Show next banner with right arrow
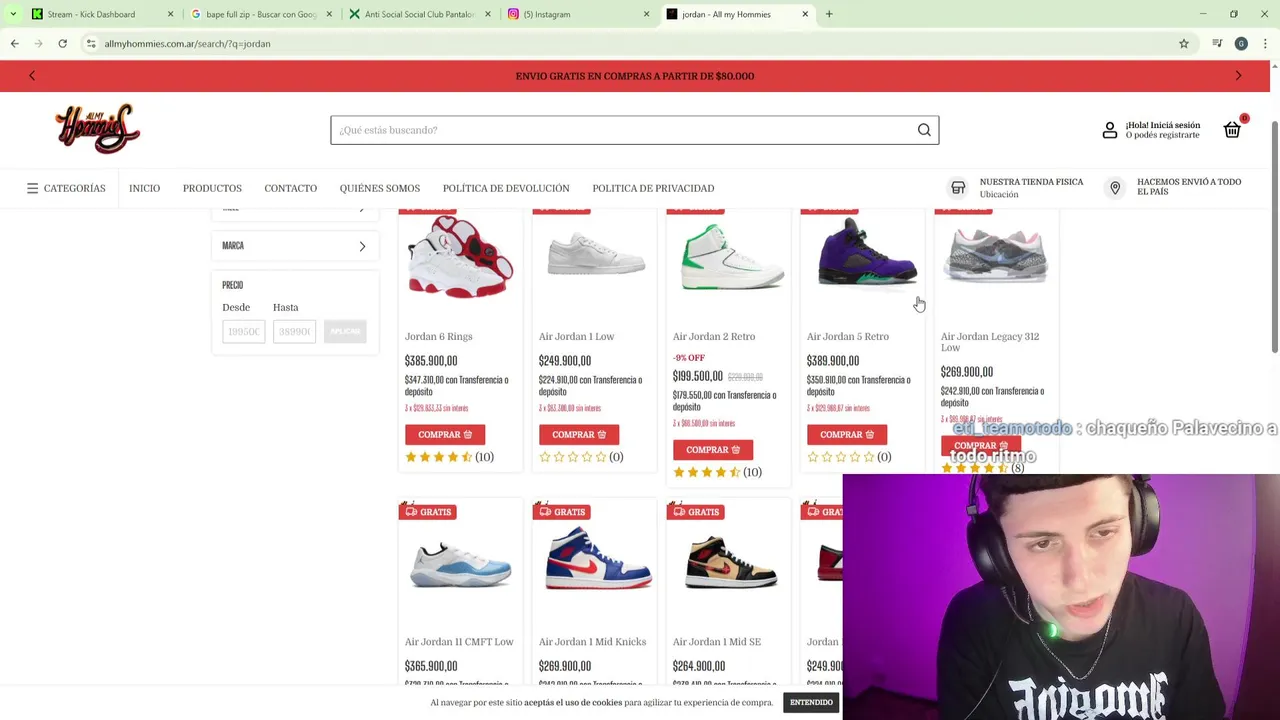Image resolution: width=1280 pixels, height=720 pixels. [1238, 76]
